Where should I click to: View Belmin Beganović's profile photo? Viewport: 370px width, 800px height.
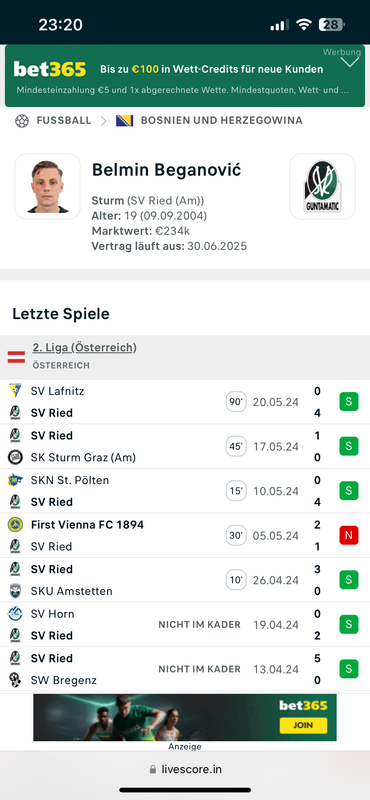47,186
